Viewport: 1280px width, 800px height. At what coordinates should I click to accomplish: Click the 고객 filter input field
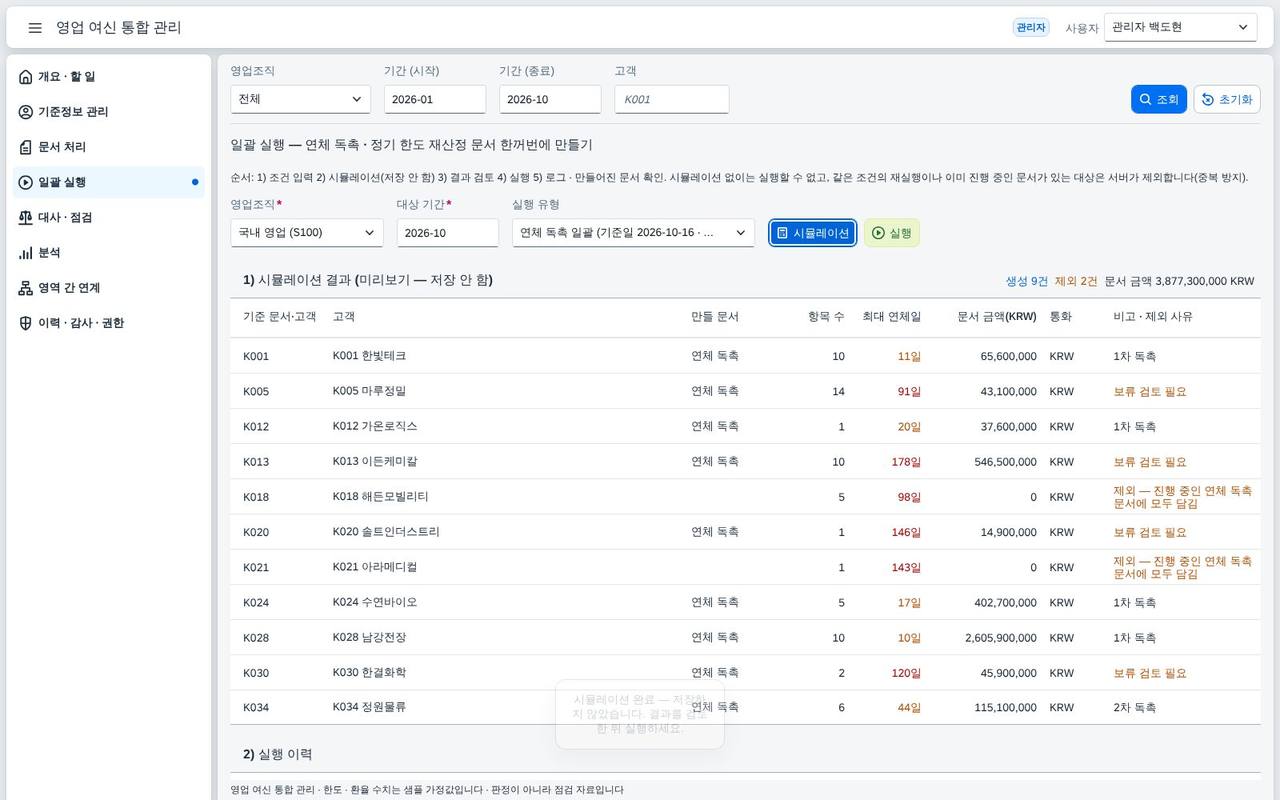point(672,99)
